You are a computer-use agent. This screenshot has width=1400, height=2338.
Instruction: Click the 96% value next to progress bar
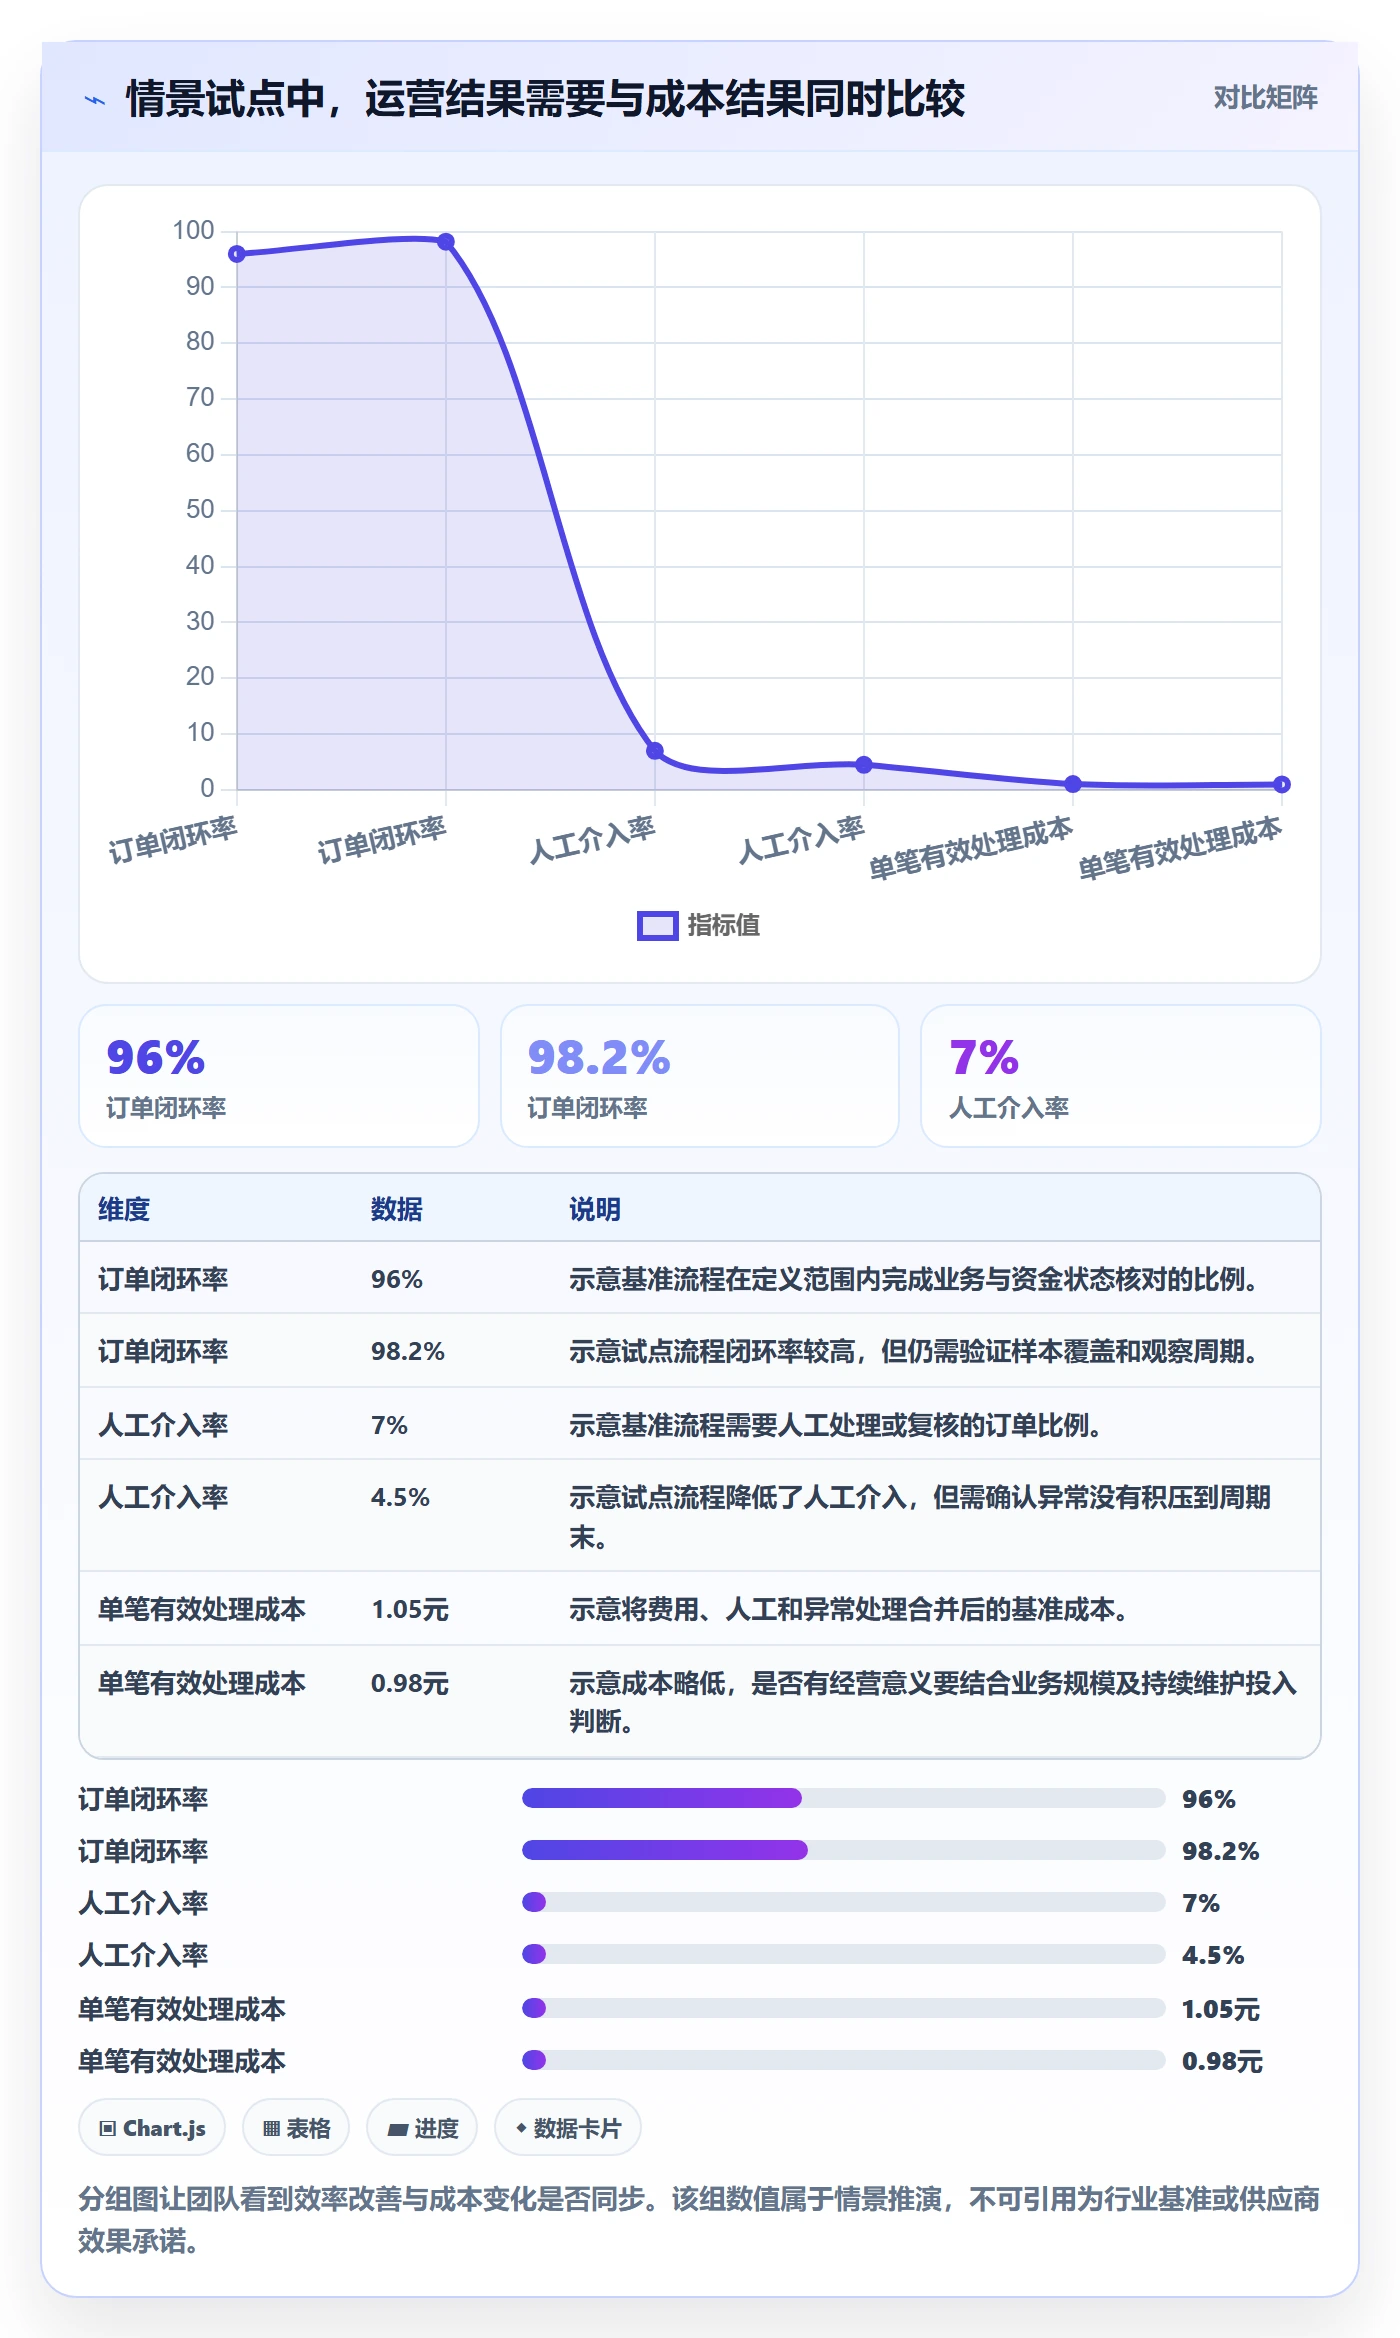point(1209,1799)
